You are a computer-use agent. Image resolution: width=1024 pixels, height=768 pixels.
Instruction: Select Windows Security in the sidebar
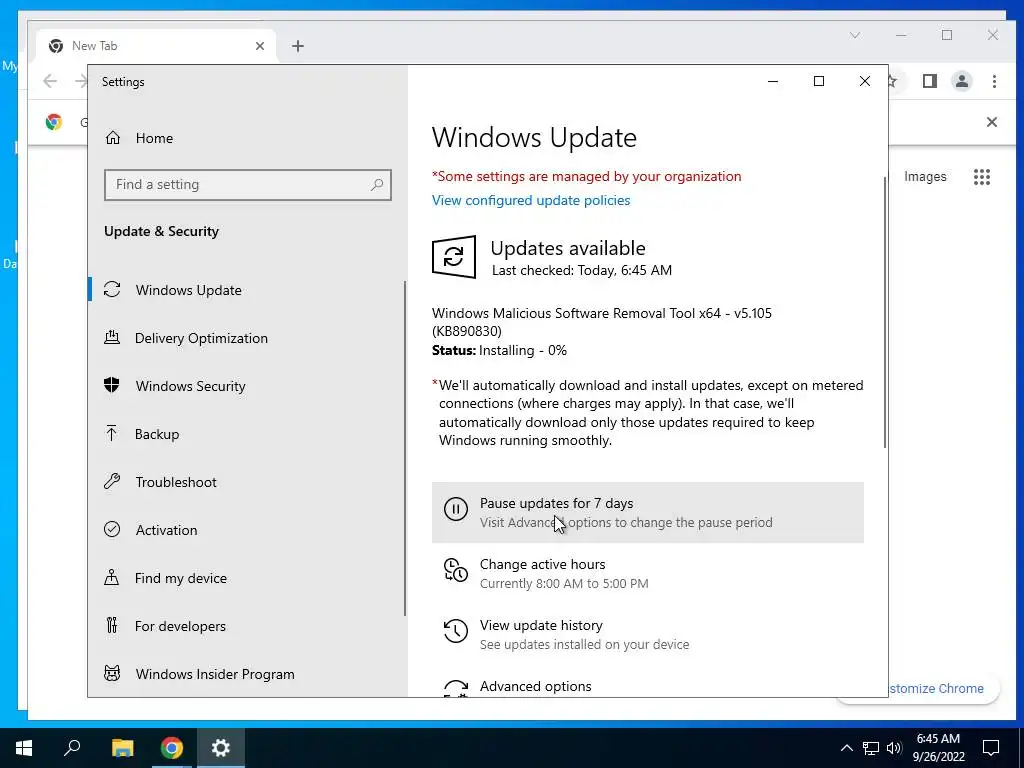click(247, 386)
